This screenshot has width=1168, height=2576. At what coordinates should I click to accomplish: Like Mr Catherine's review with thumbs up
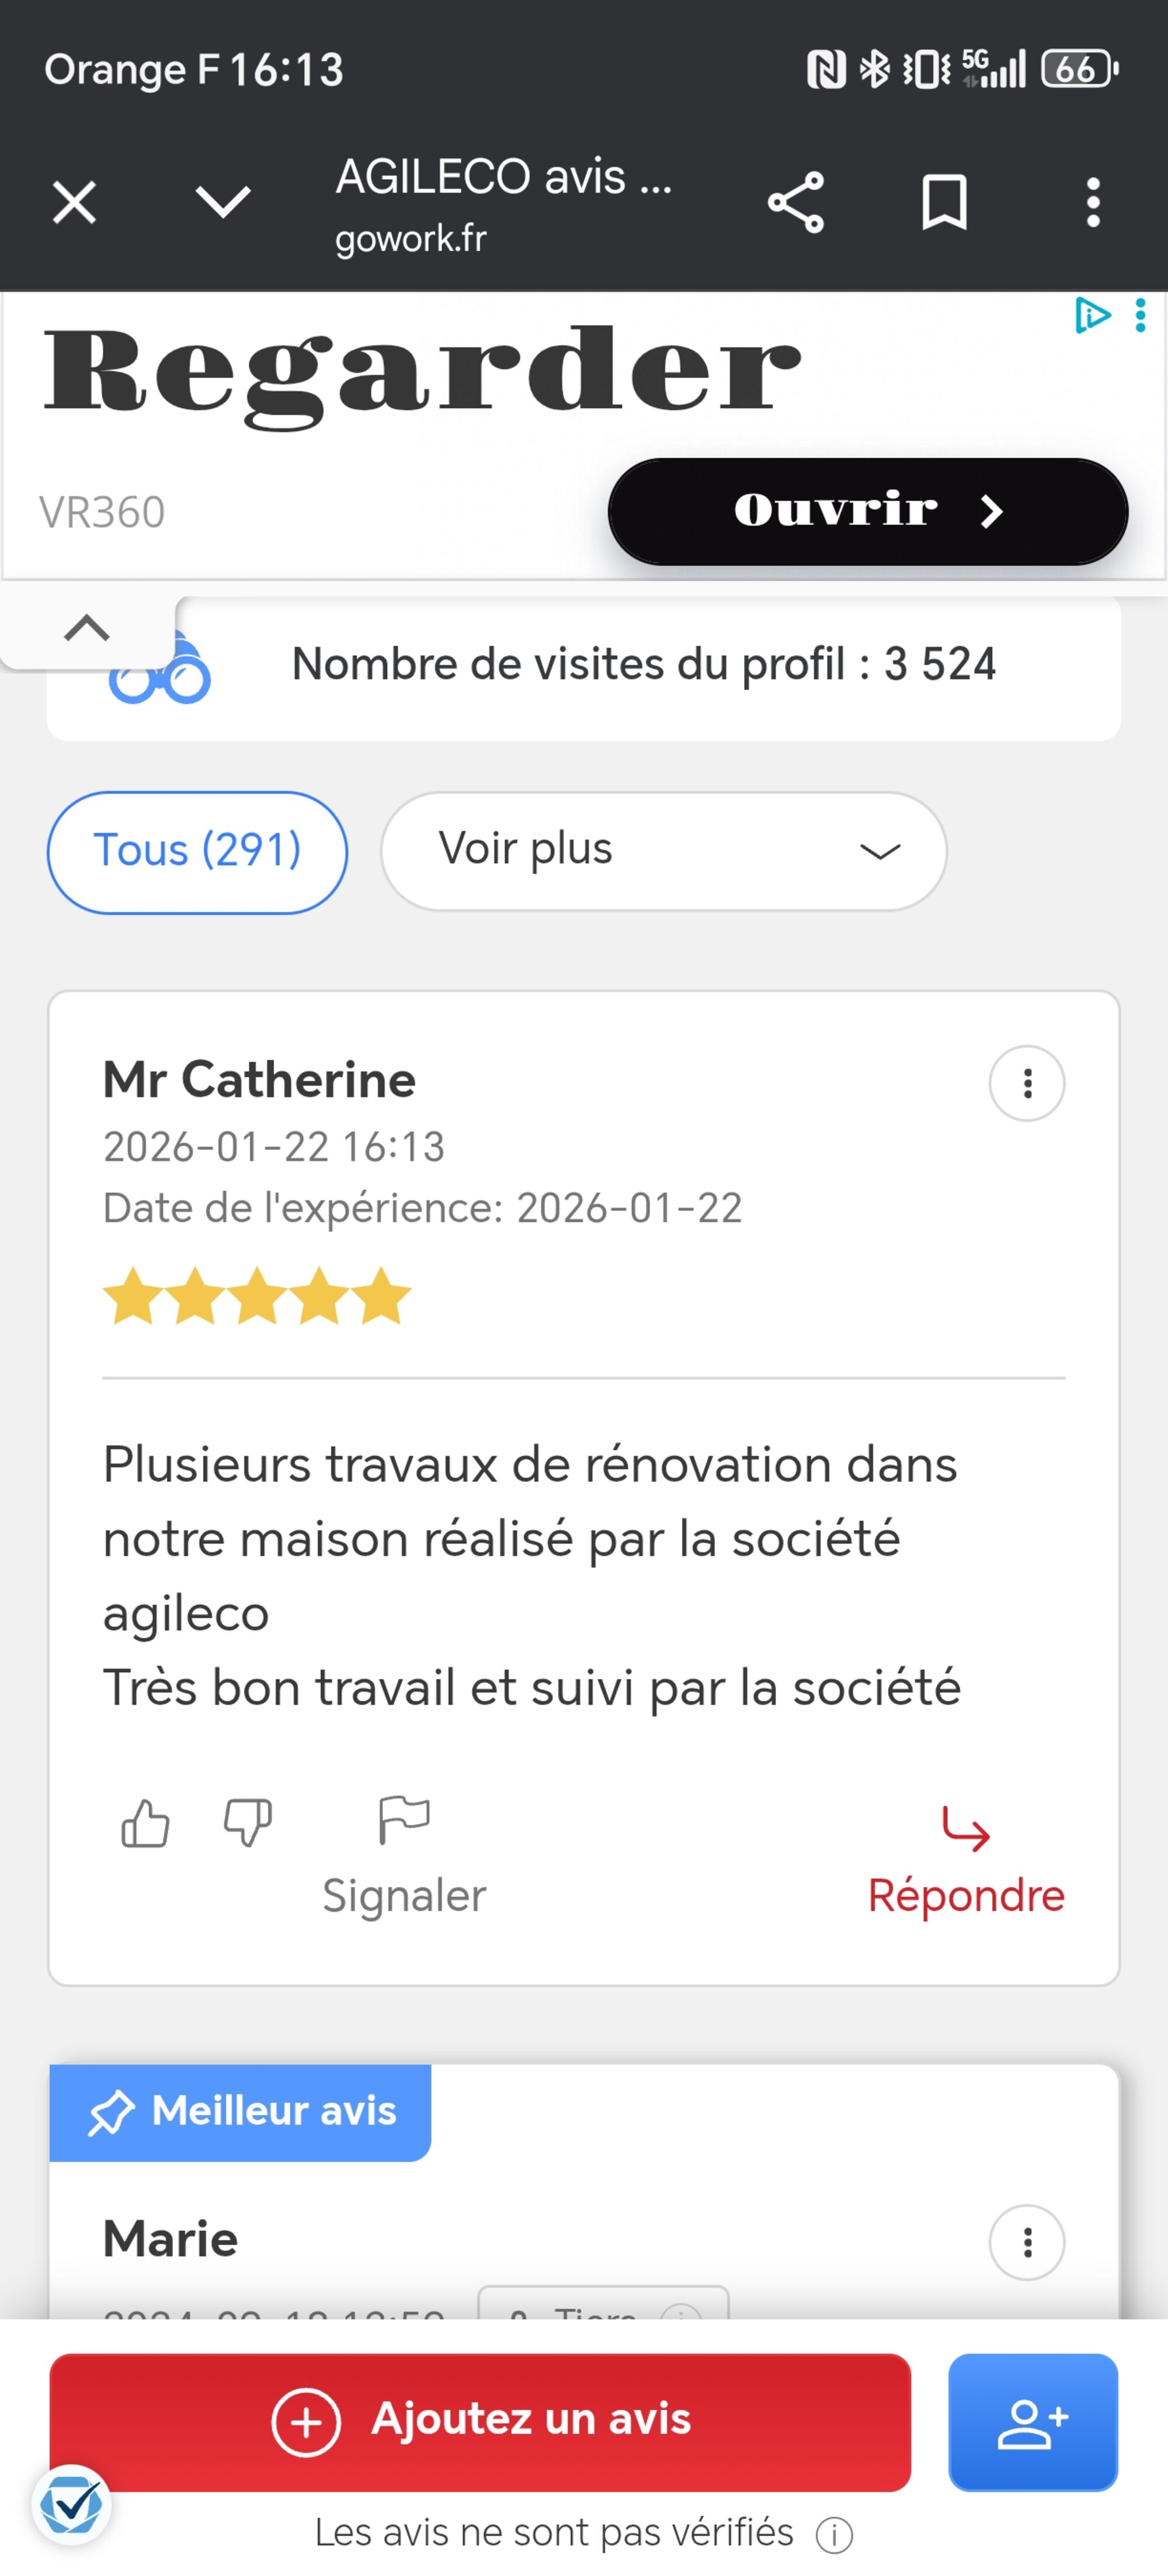coord(145,1822)
